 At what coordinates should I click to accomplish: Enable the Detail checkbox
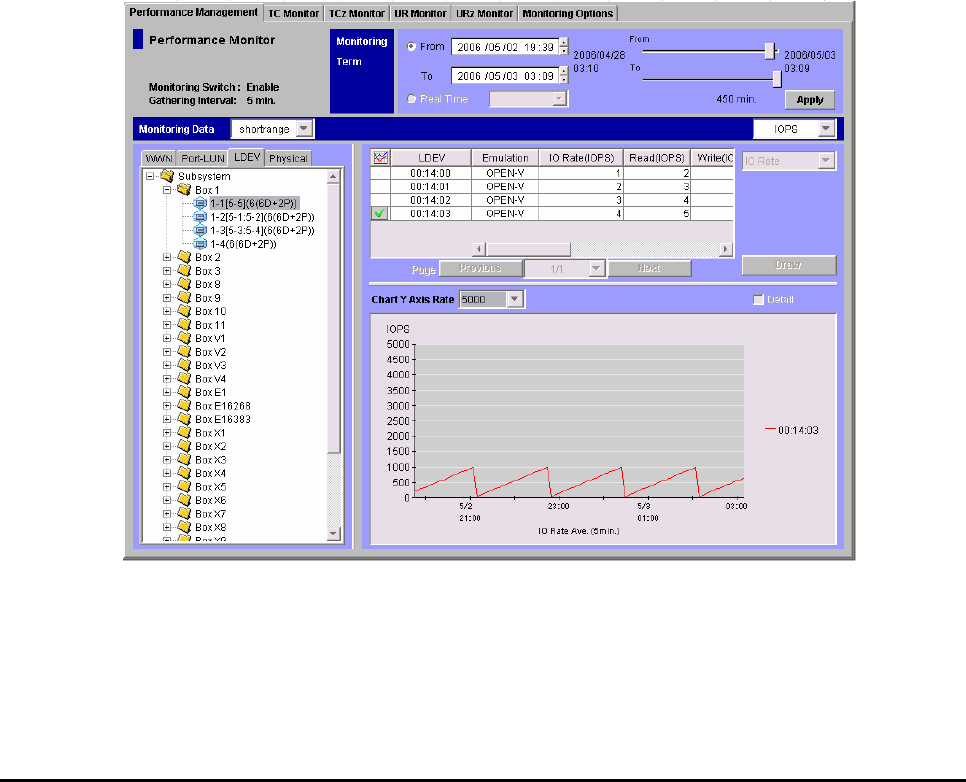click(x=758, y=300)
